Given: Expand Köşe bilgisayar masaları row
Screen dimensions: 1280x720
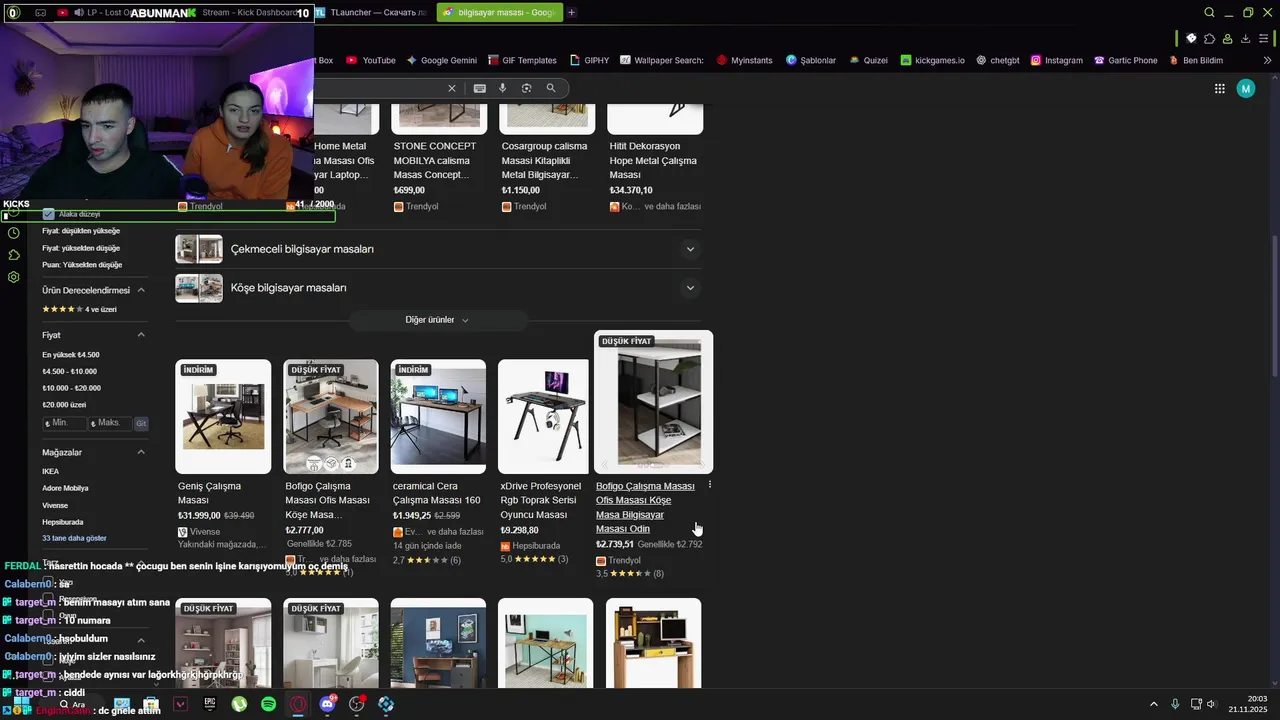Looking at the screenshot, I should point(438,288).
